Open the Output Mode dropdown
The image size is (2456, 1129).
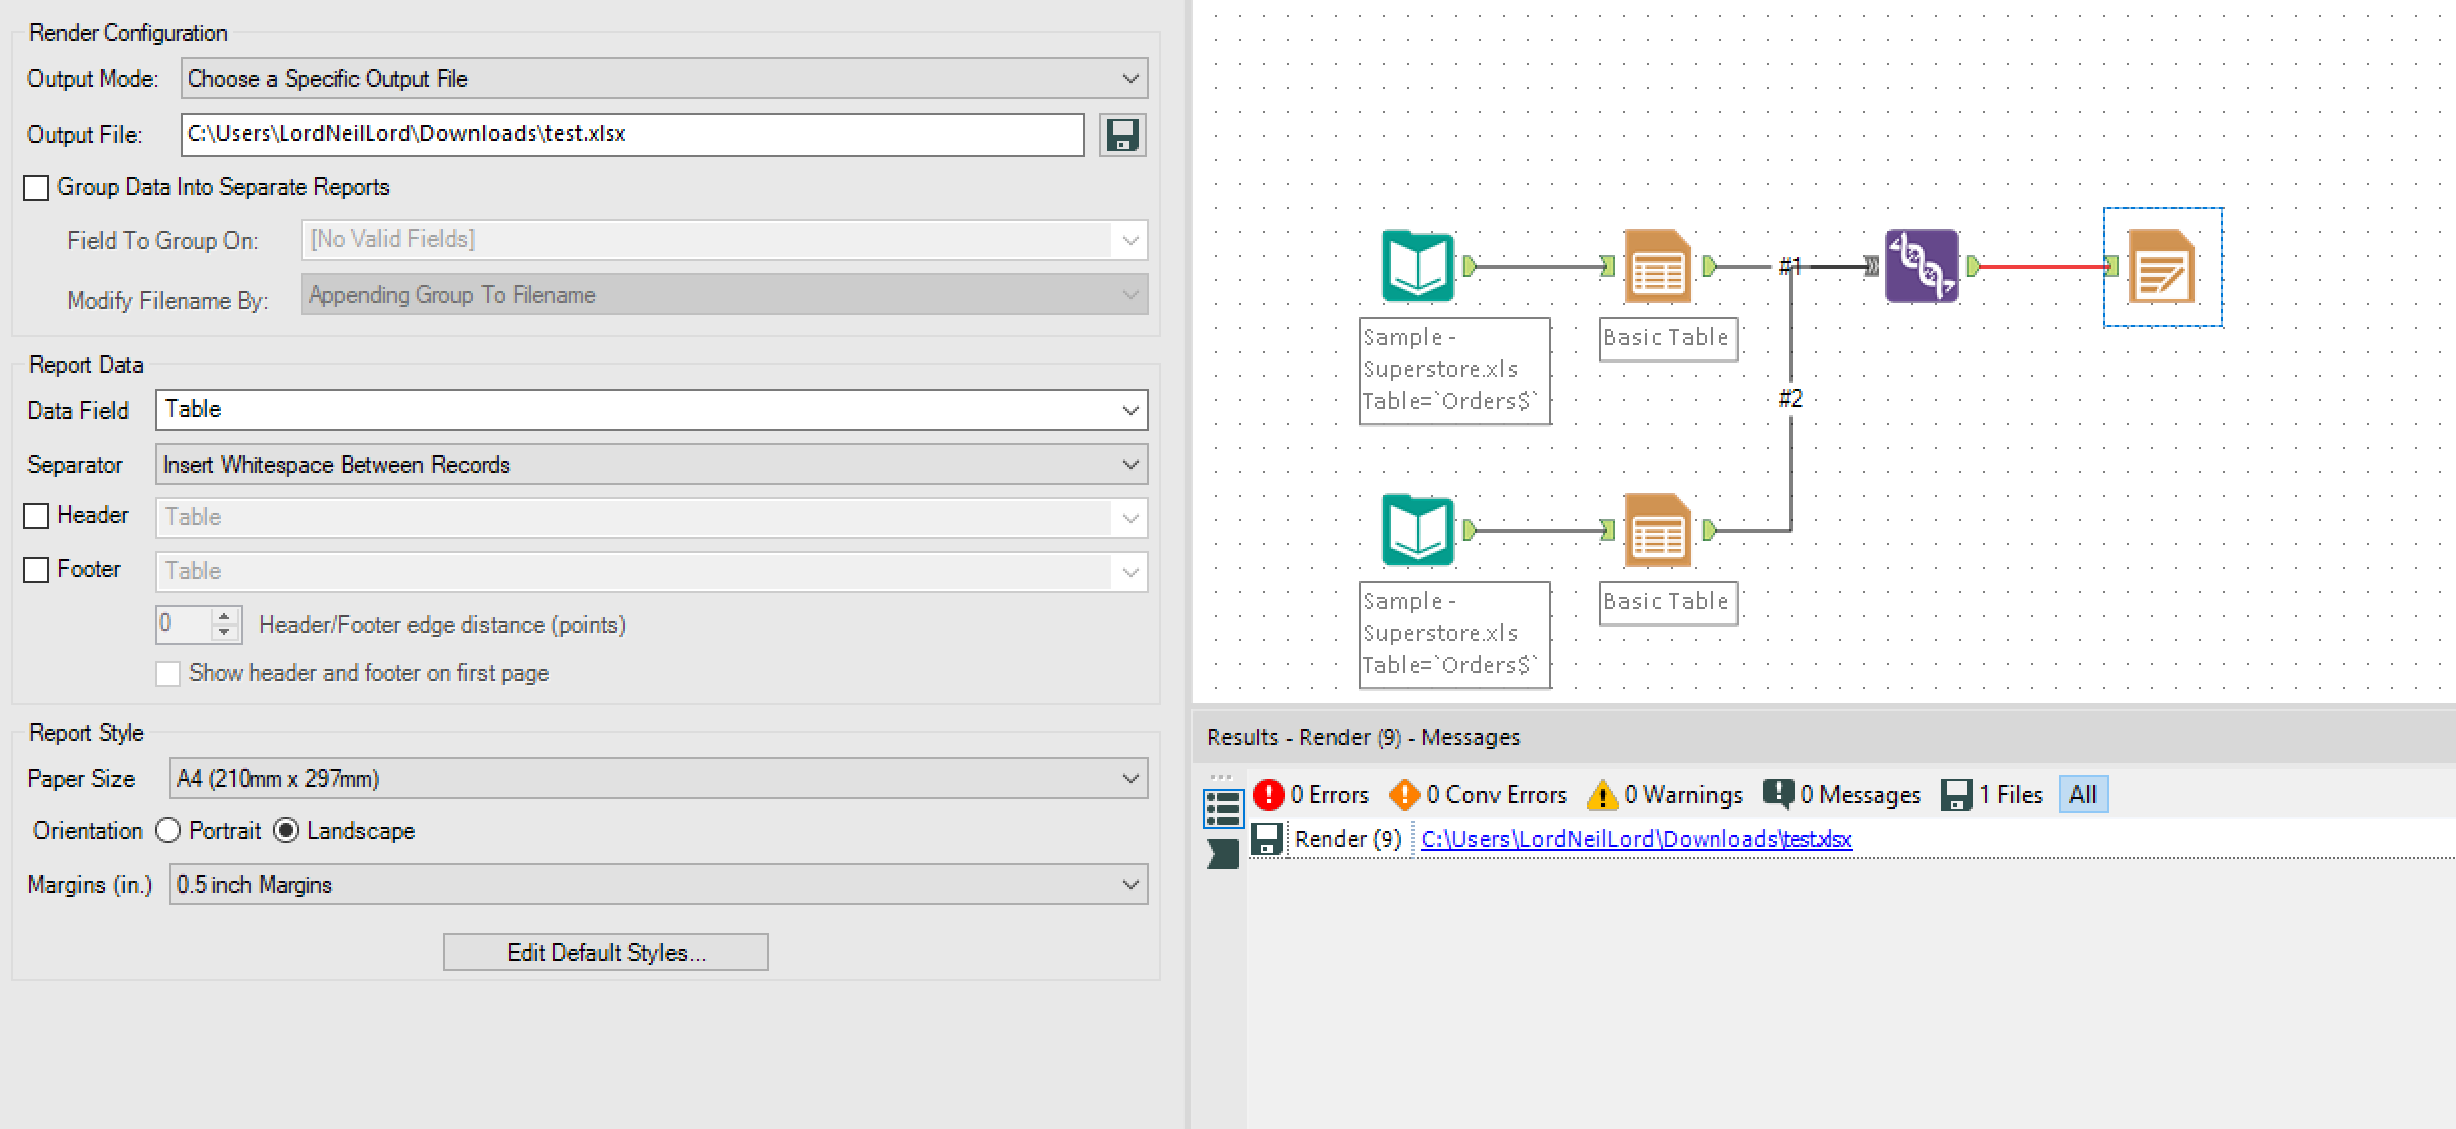[x=663, y=79]
